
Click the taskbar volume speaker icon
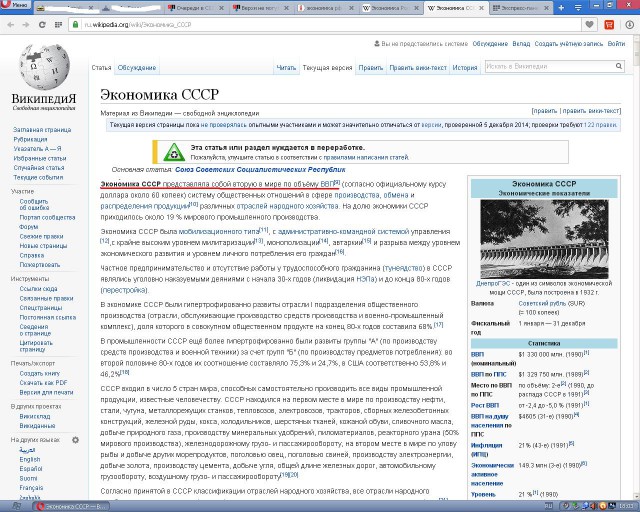[594, 506]
